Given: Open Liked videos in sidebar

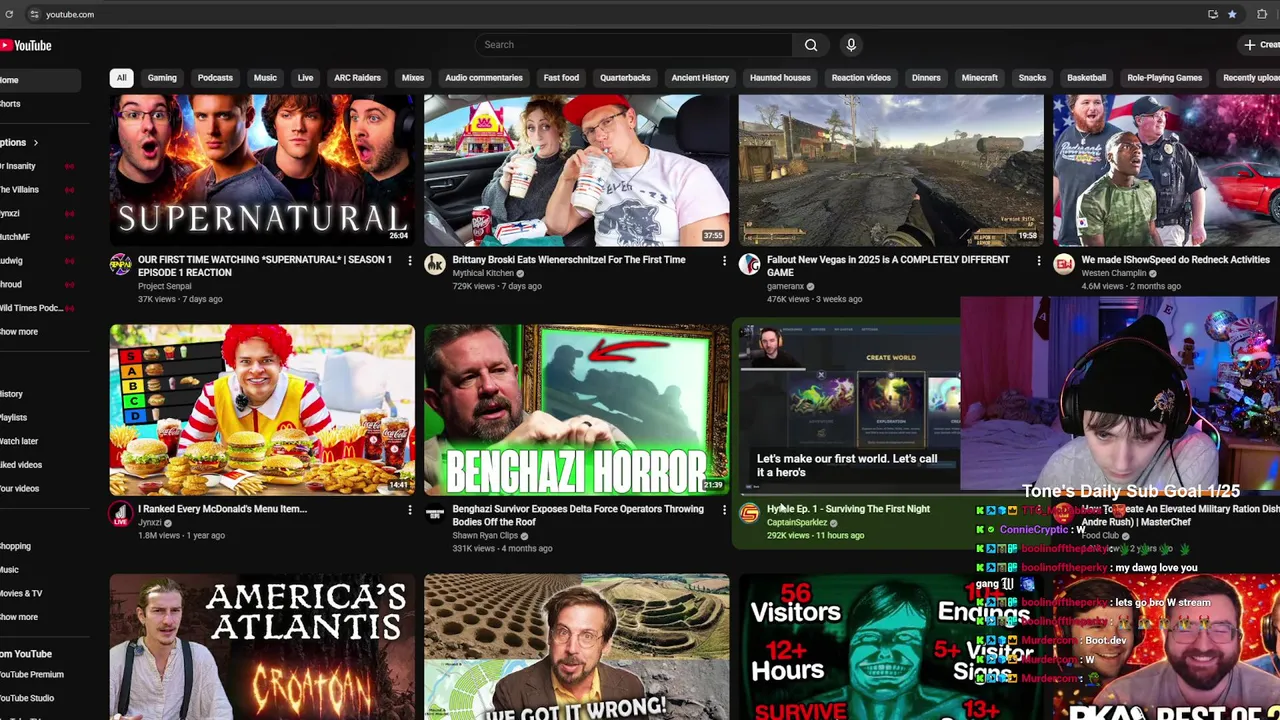Looking at the screenshot, I should (21, 465).
